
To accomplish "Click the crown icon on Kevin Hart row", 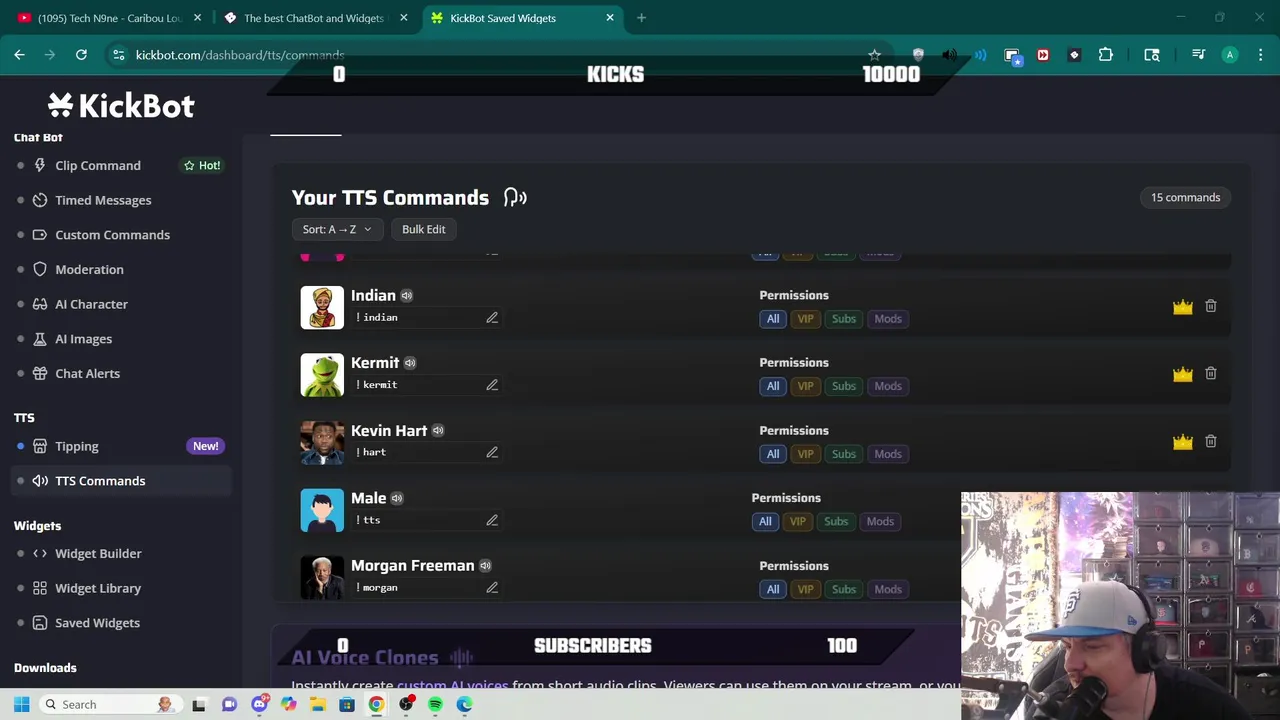I will (x=1183, y=442).
